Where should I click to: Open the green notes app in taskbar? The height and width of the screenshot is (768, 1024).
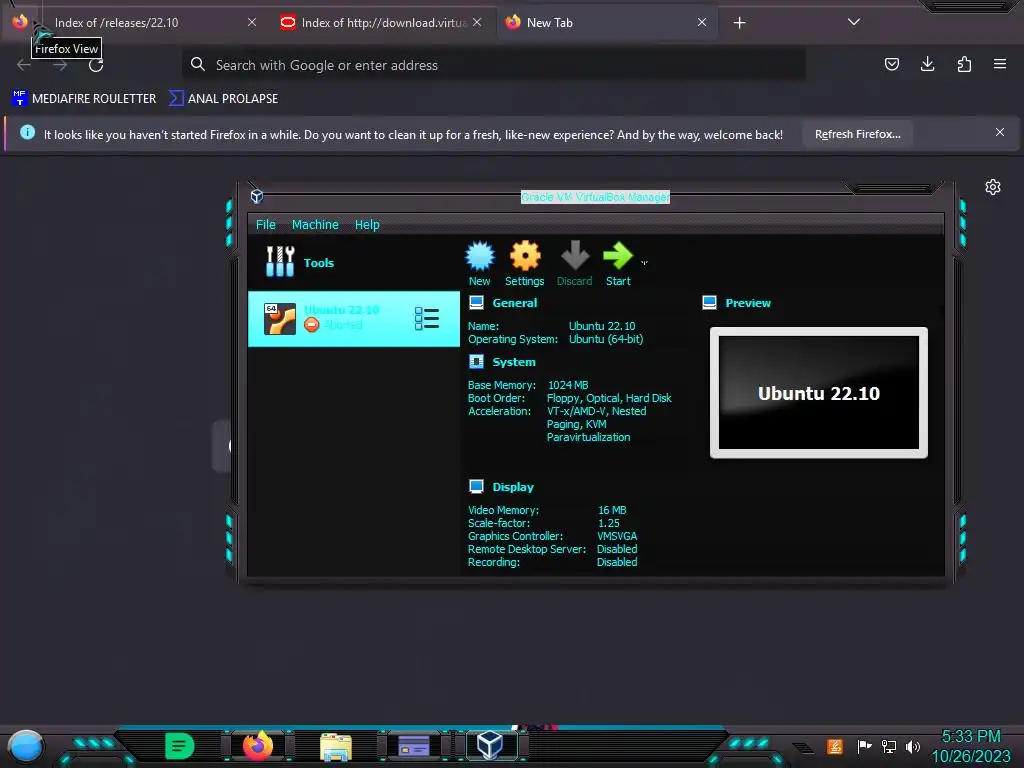pyautogui.click(x=180, y=746)
